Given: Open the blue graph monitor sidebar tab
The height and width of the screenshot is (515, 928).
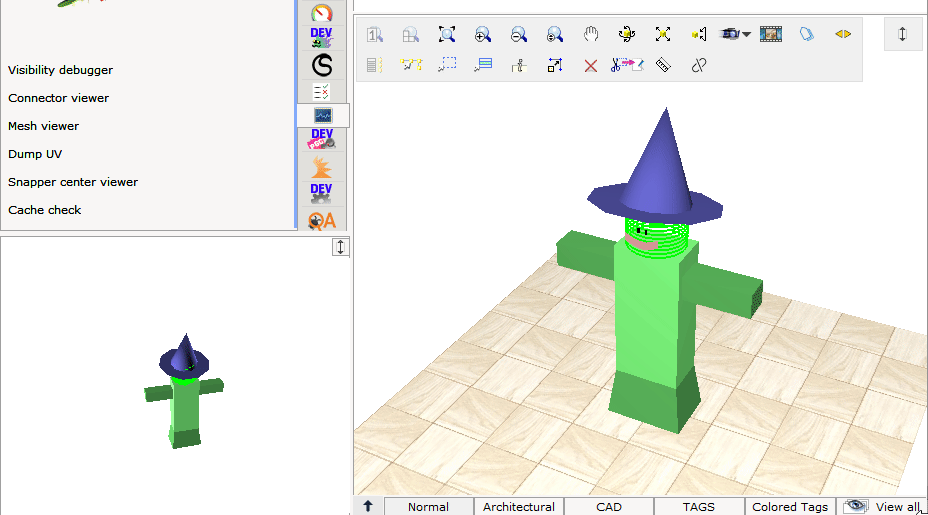Looking at the screenshot, I should (323, 115).
